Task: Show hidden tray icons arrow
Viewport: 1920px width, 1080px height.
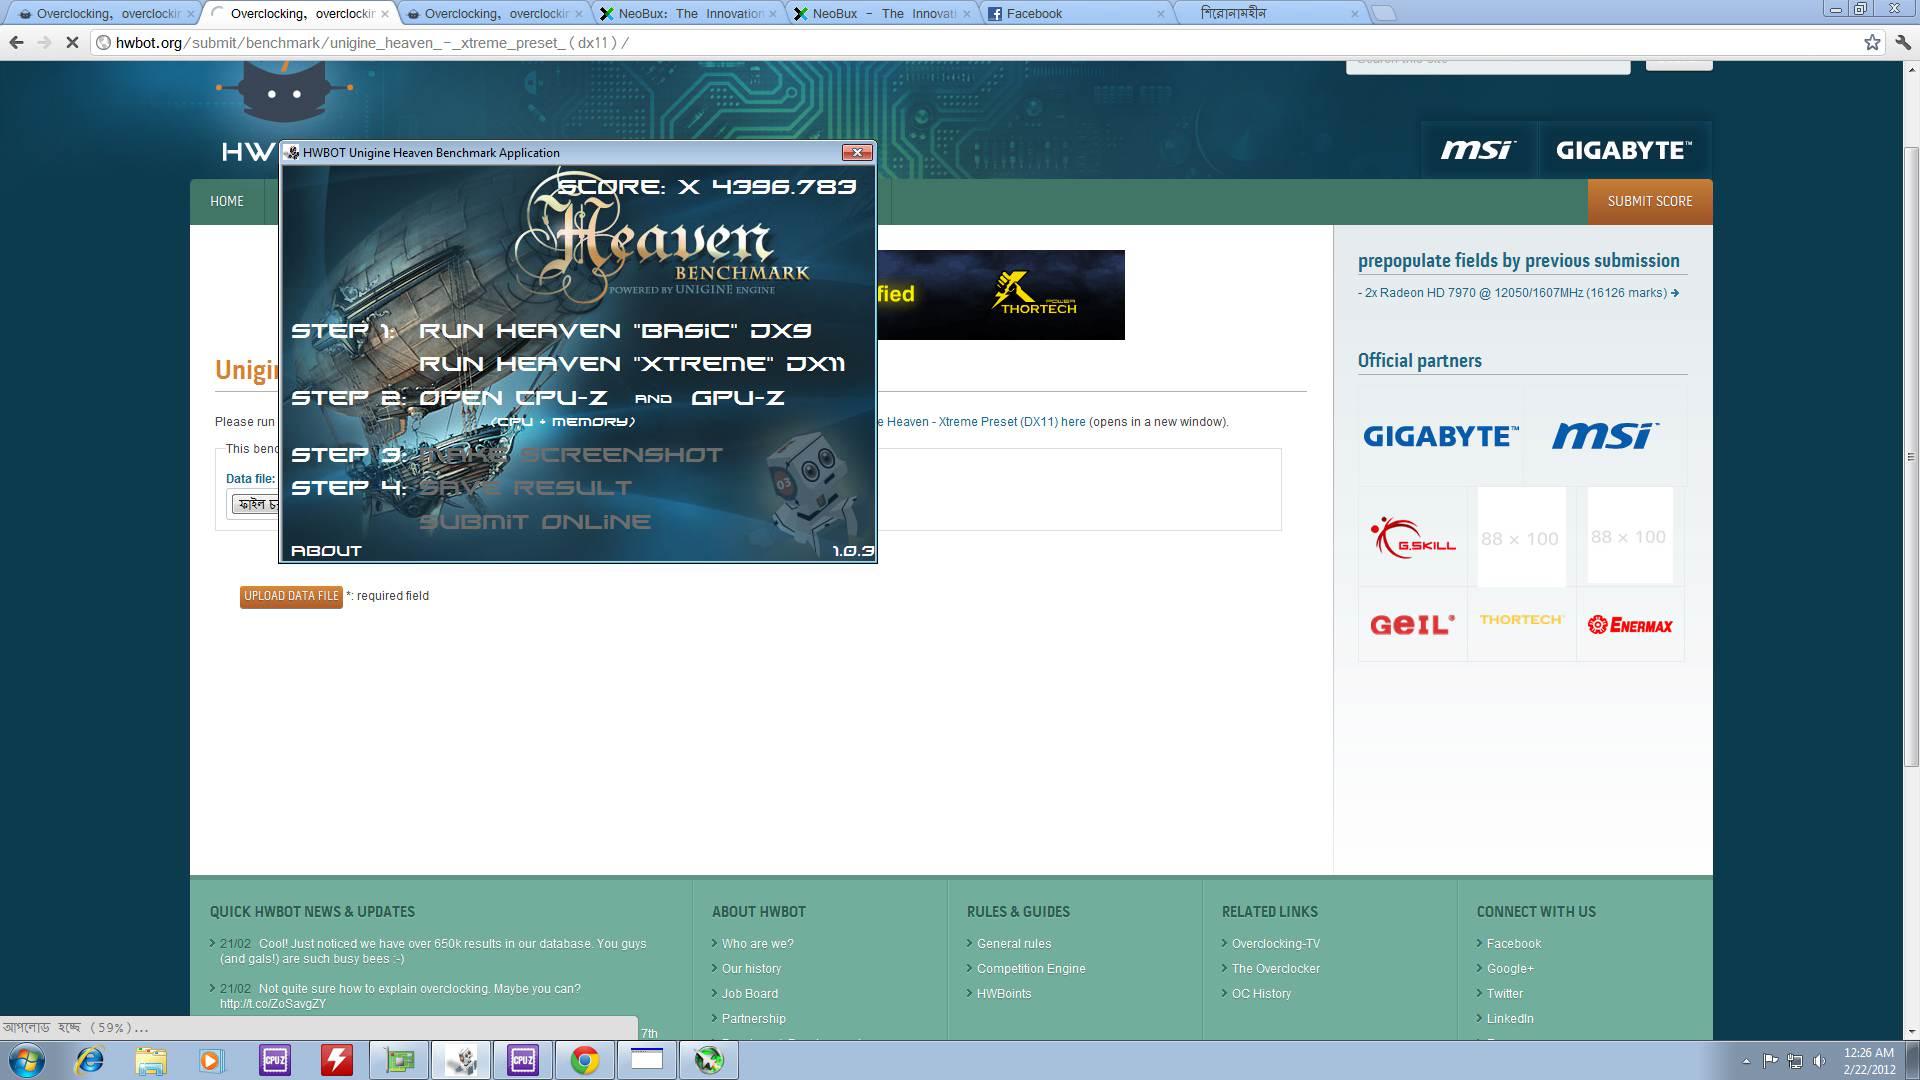Action: (1746, 1061)
